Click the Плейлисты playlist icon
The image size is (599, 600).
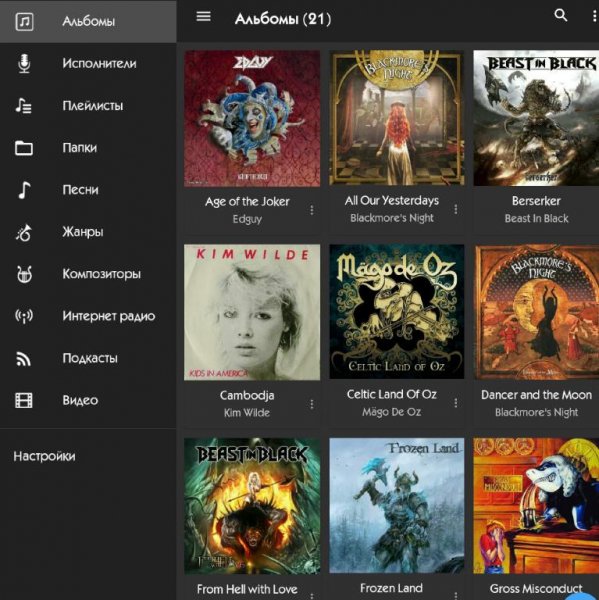(24, 106)
